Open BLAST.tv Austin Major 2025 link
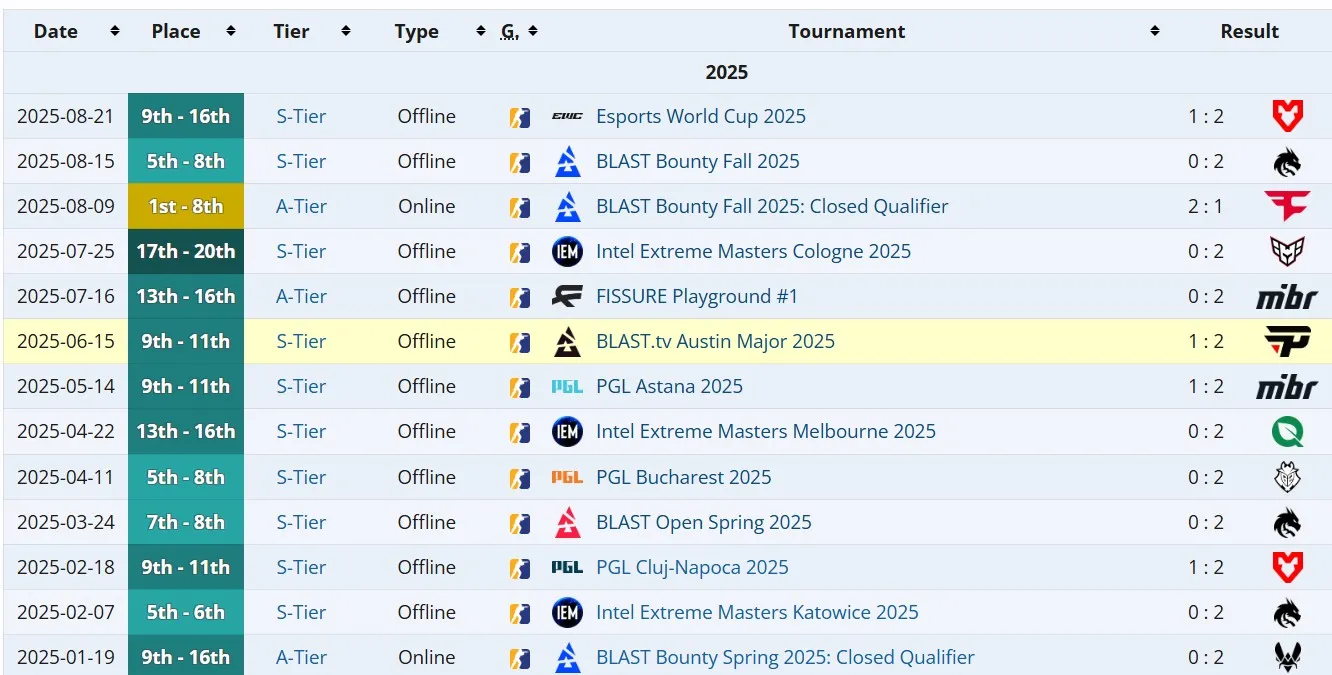The image size is (1332, 675). pyautogui.click(x=715, y=341)
